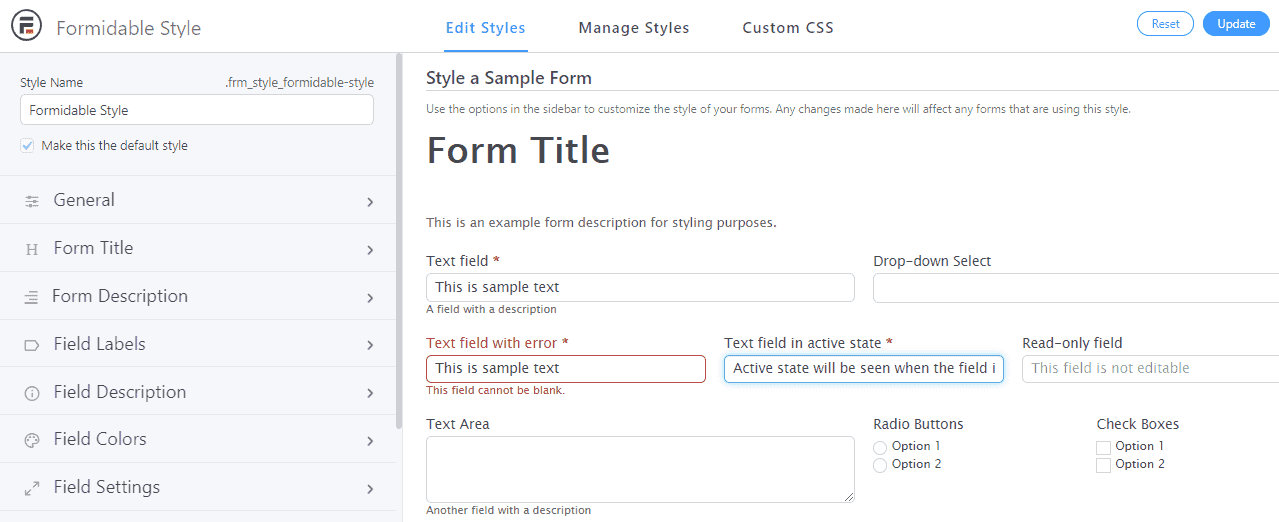Click the 'Radio Buttons' label

pyautogui.click(x=918, y=425)
